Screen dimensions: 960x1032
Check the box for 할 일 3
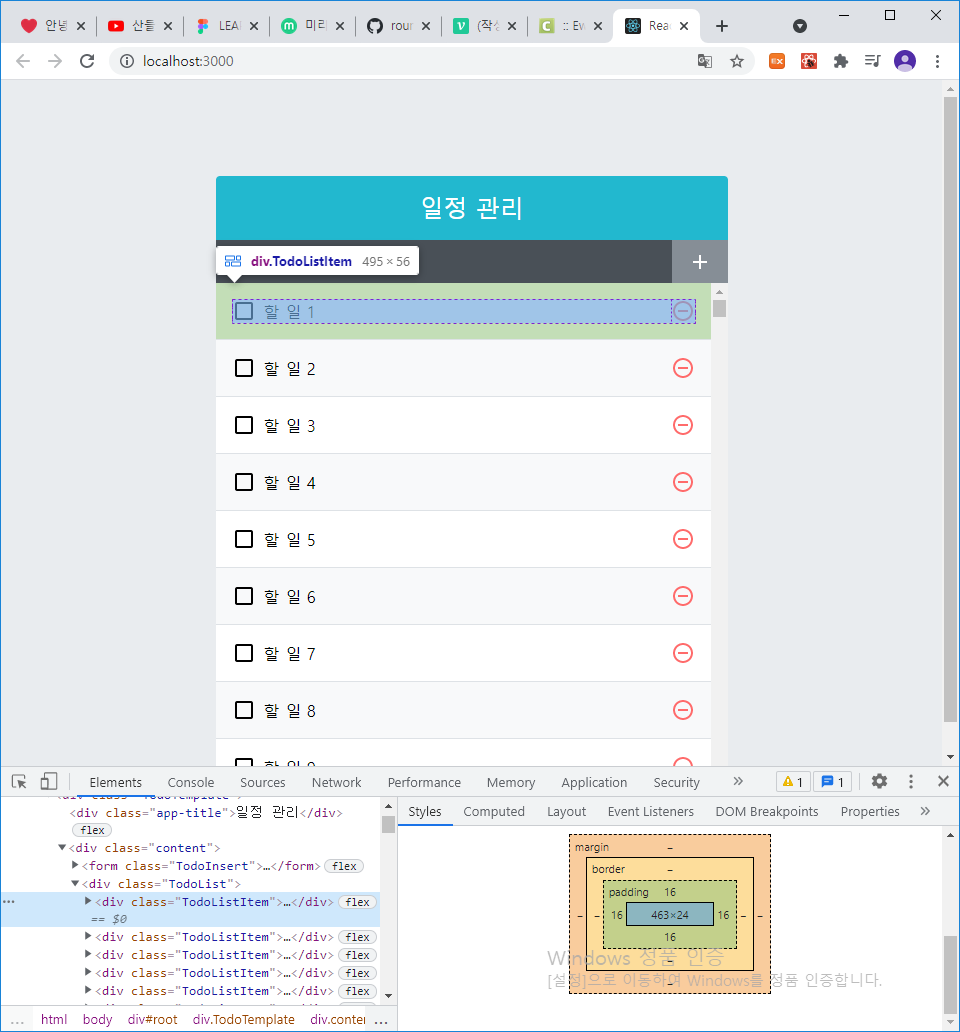click(x=244, y=425)
